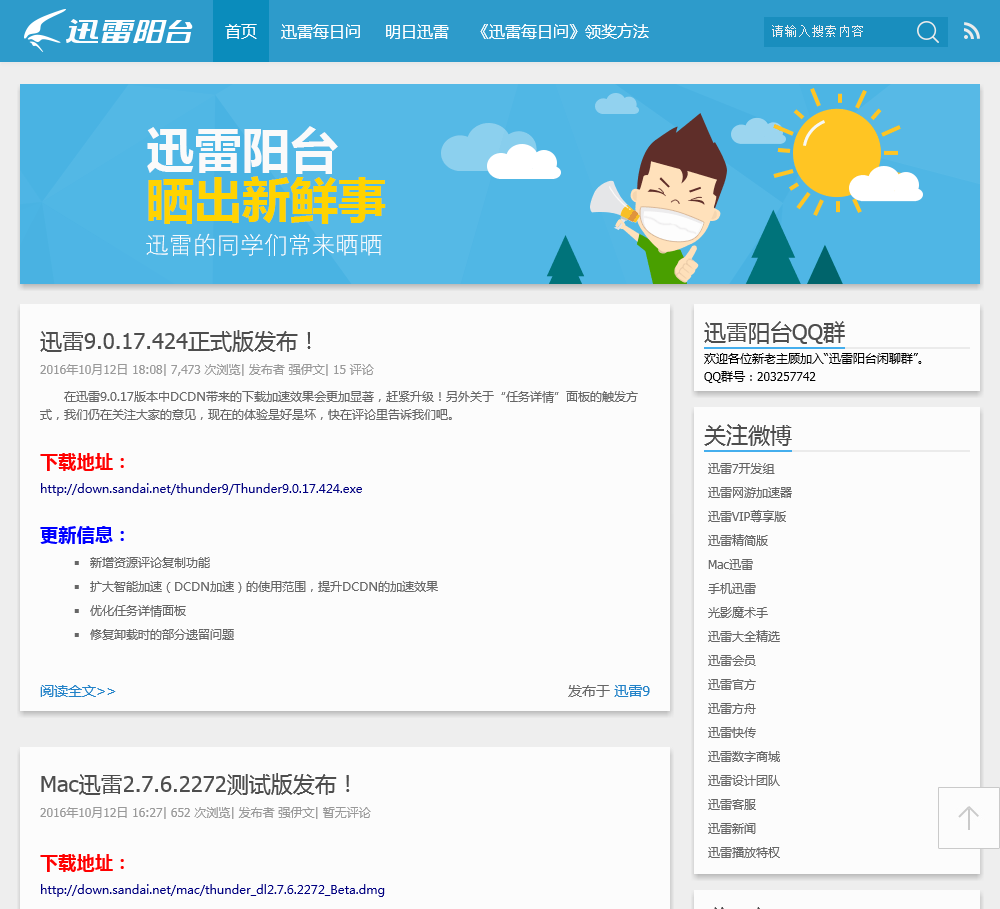This screenshot has width=1000, height=909.
Task: Focus the 请输入搜索内容 search field
Action: pos(838,31)
